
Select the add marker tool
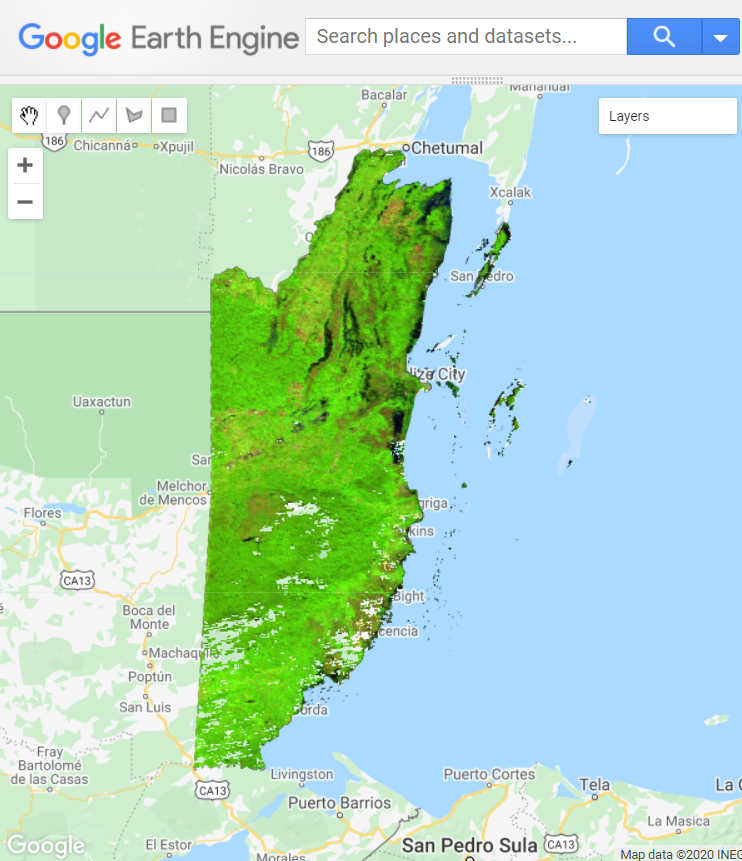click(x=64, y=116)
